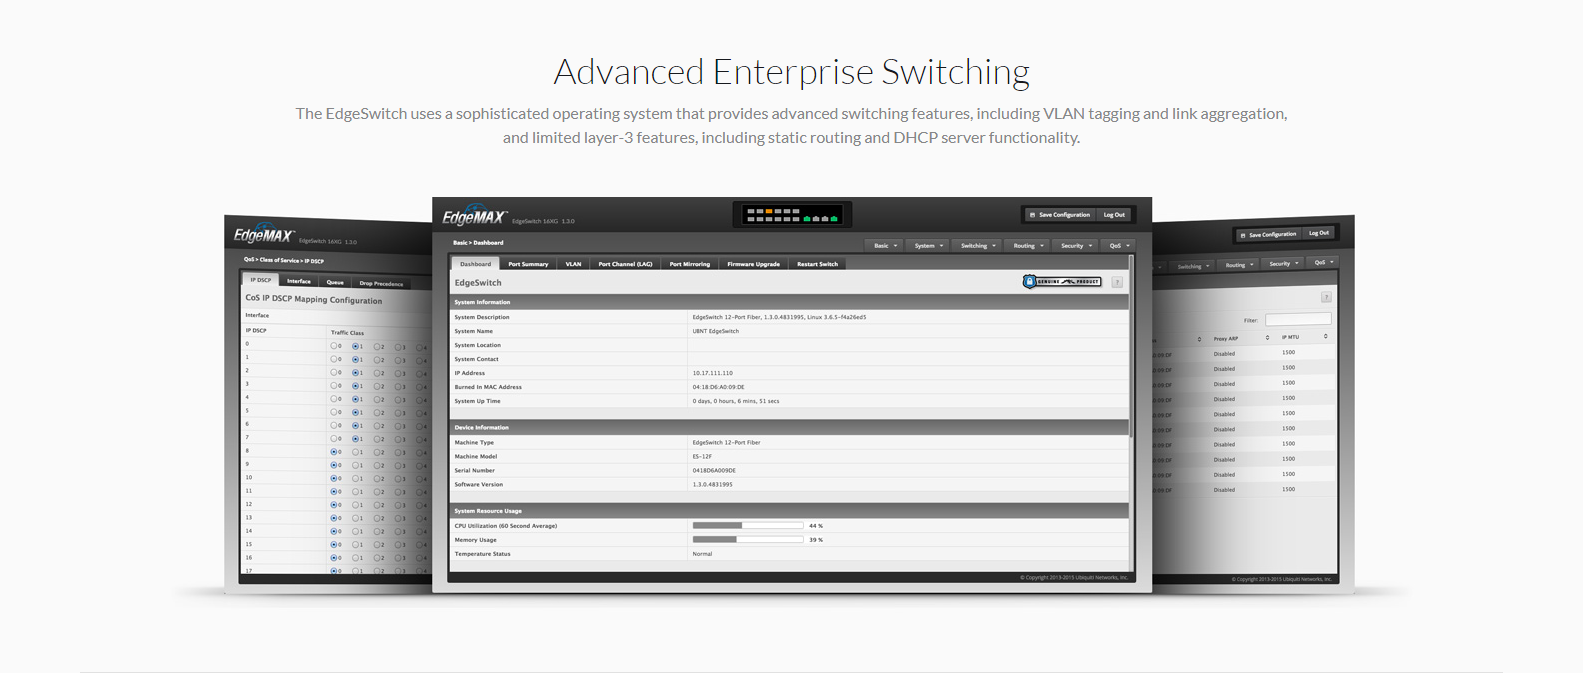
Task: Select traffic class 0 for IP DSCP 0
Action: tap(334, 346)
